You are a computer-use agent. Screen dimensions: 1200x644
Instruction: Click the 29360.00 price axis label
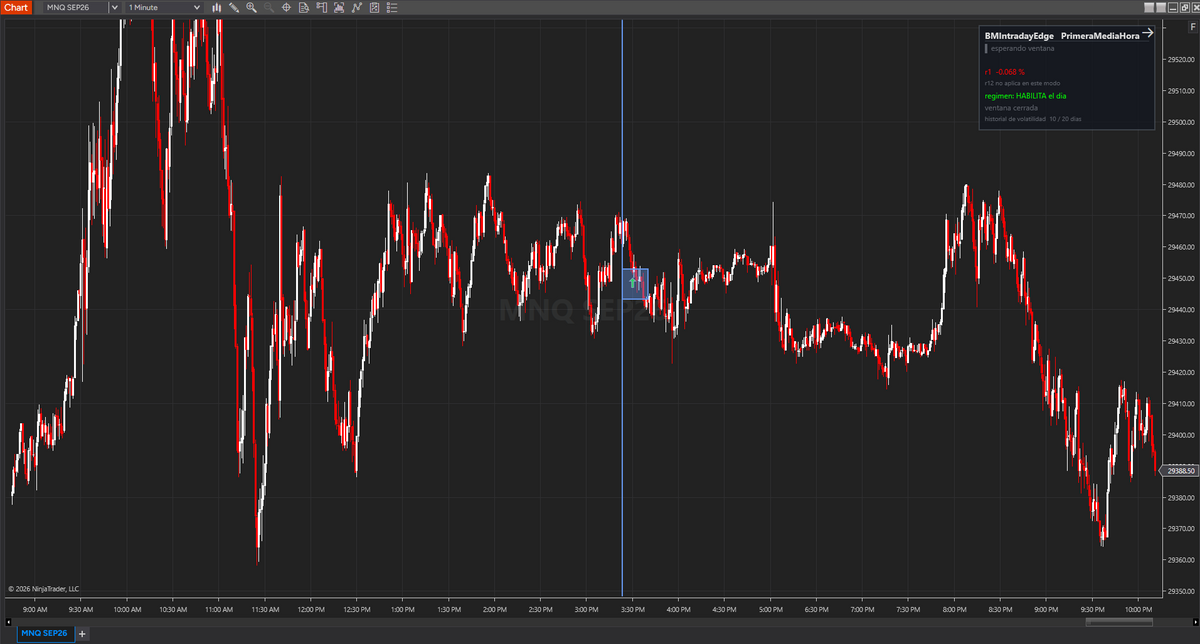click(x=1181, y=560)
